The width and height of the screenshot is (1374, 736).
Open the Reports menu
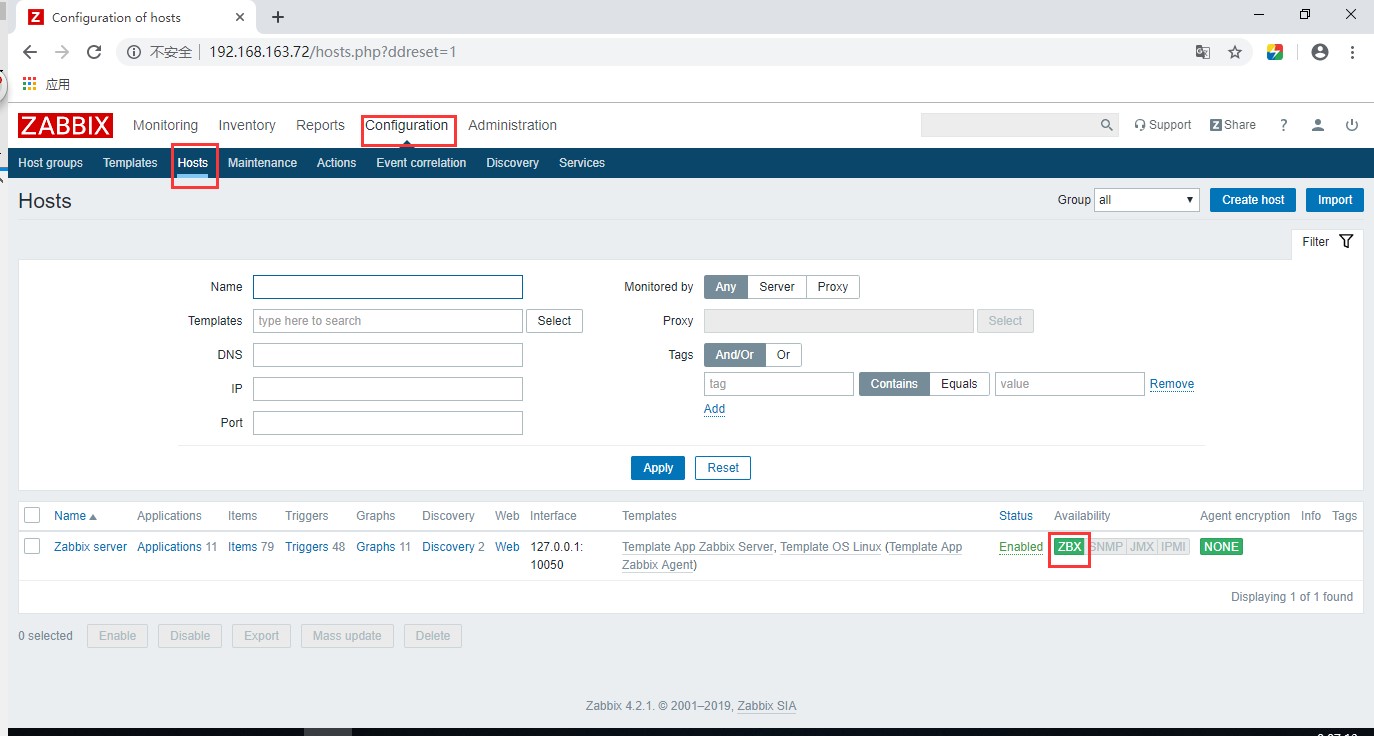[x=320, y=125]
